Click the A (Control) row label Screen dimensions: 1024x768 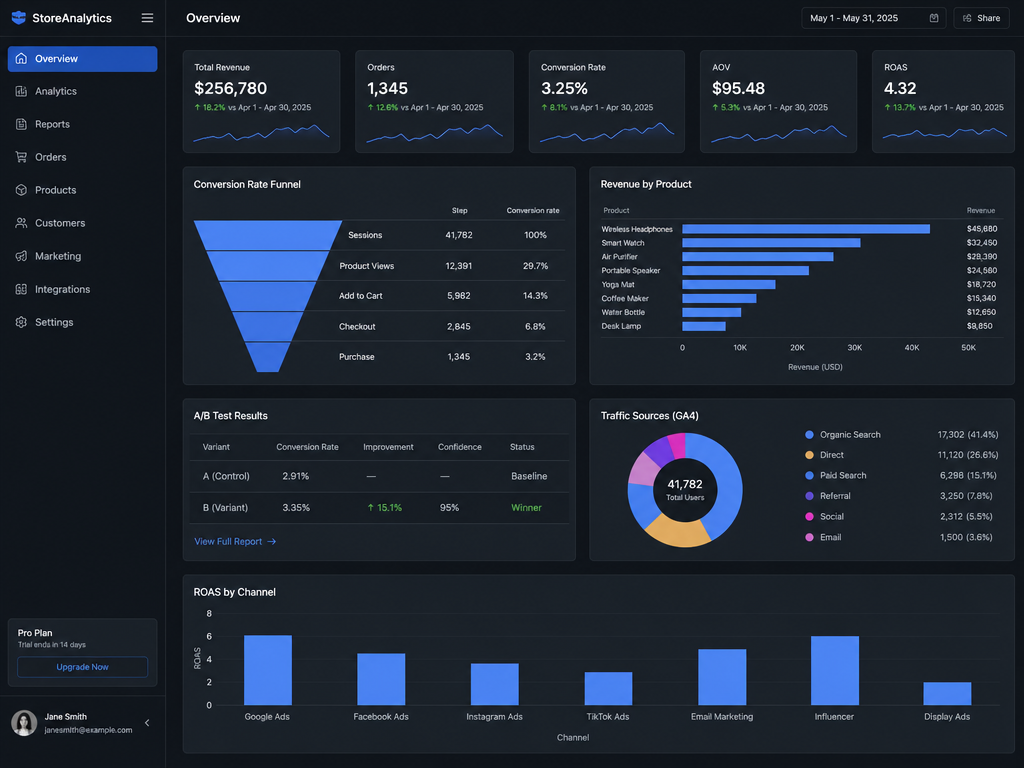[226, 477]
